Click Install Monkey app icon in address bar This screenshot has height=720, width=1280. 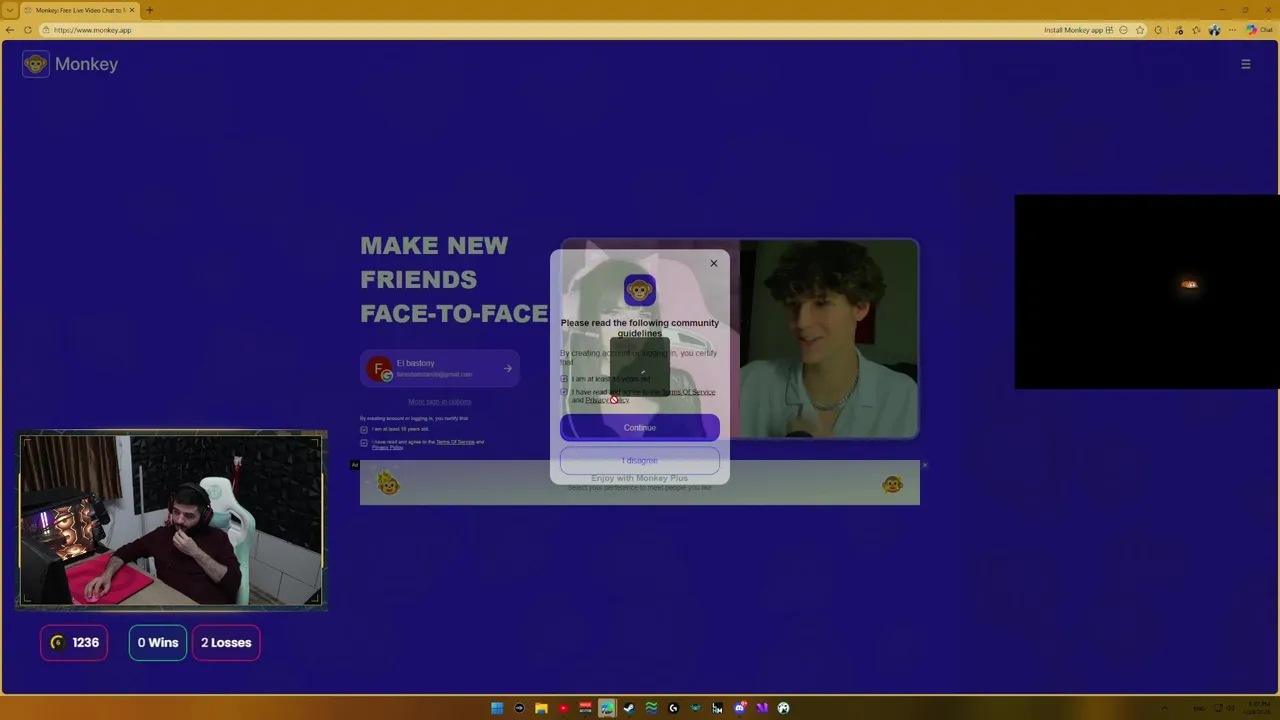[1109, 30]
